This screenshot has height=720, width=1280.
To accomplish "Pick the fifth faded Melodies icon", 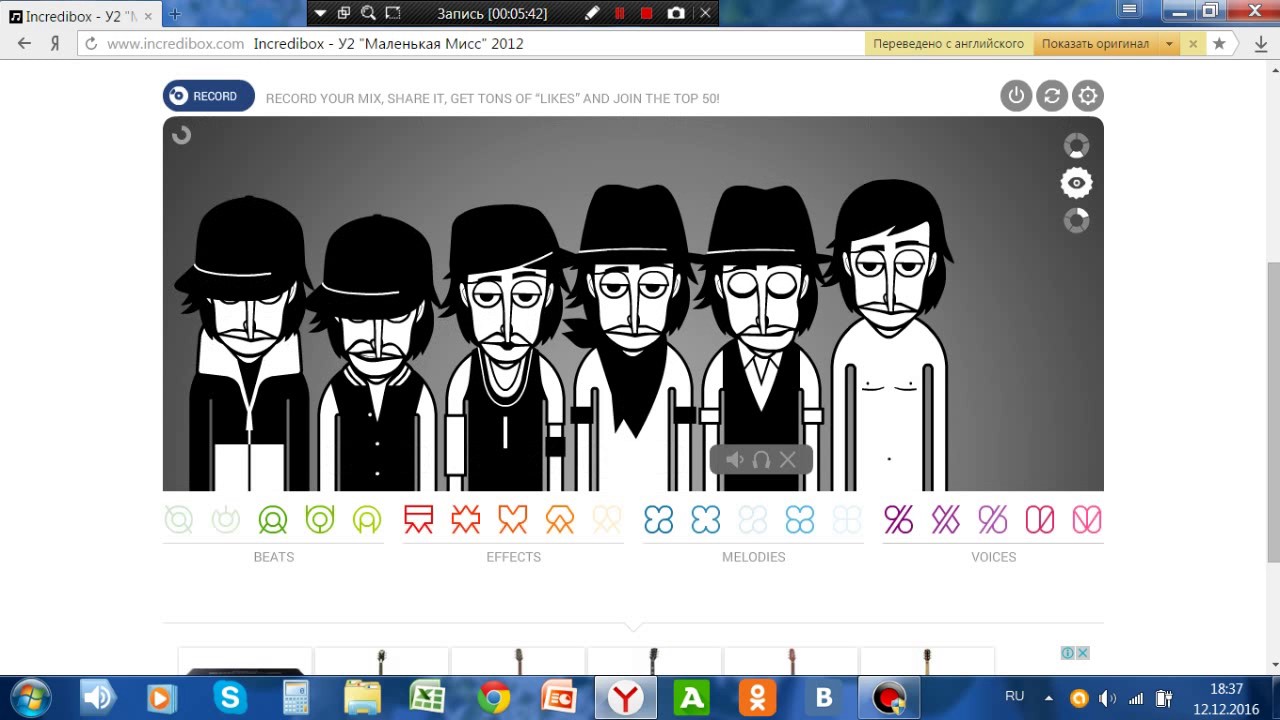I will [847, 520].
